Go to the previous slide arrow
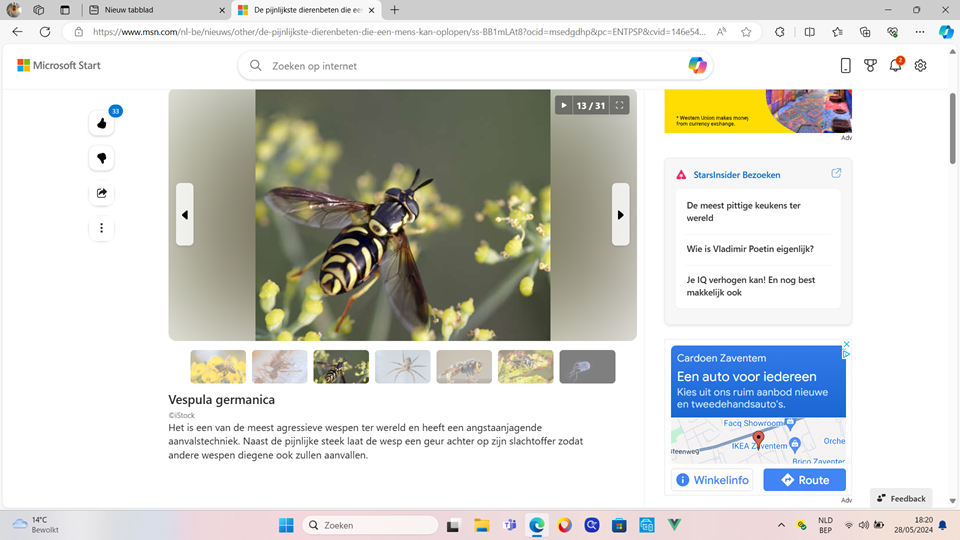The height and width of the screenshot is (540, 960). pyautogui.click(x=185, y=215)
